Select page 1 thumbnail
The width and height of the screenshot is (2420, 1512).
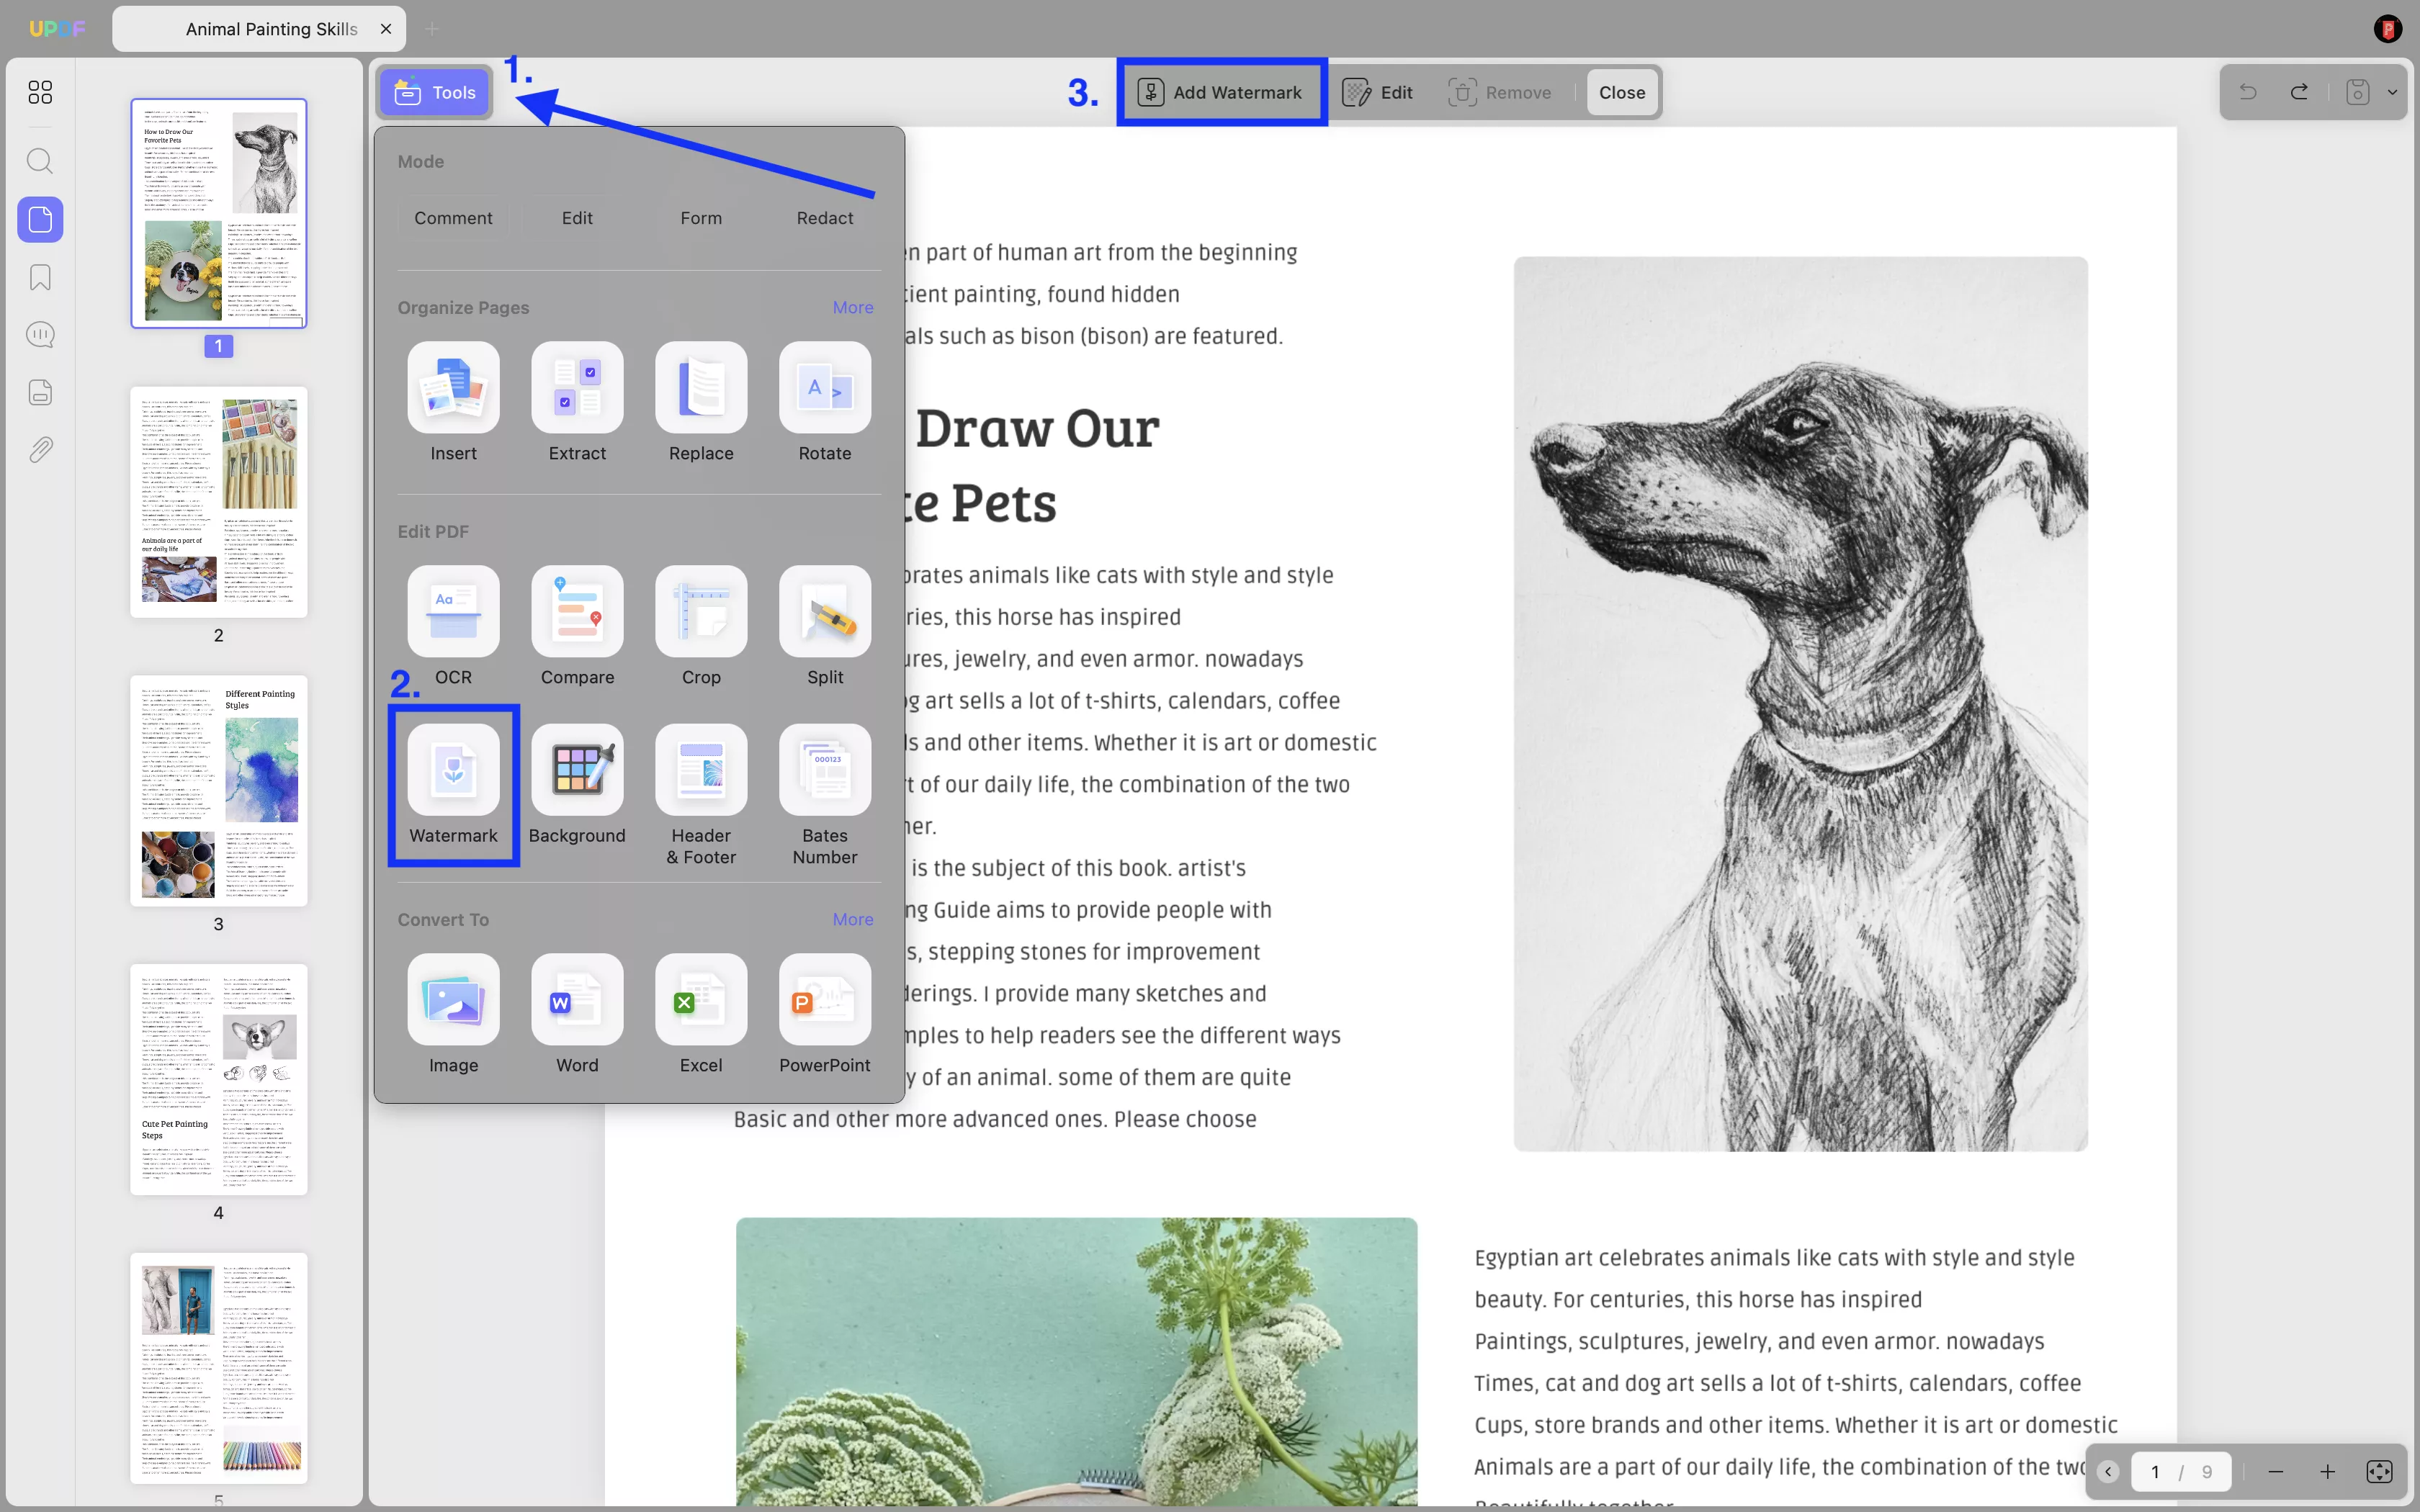coord(218,213)
